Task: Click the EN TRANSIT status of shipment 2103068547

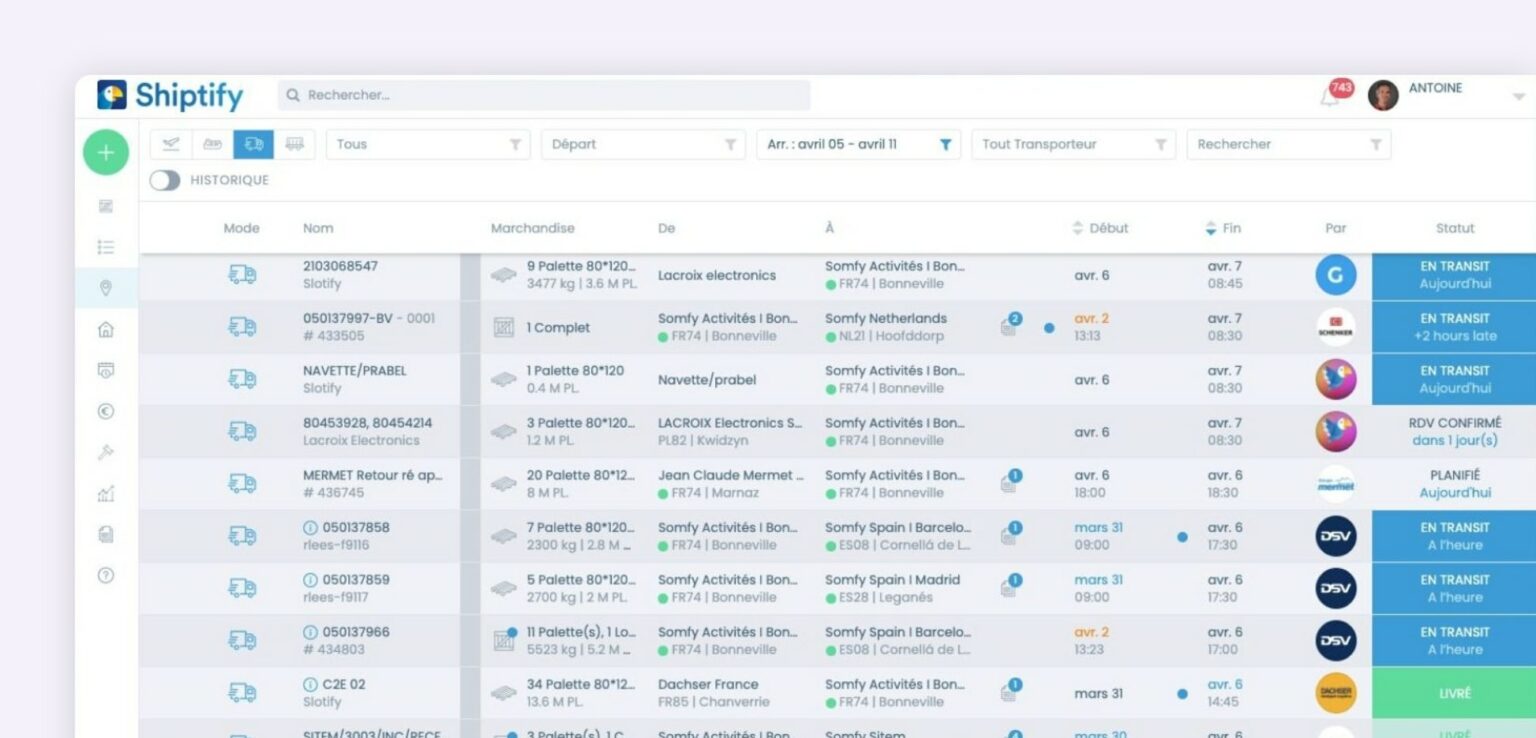Action: coord(1453,275)
